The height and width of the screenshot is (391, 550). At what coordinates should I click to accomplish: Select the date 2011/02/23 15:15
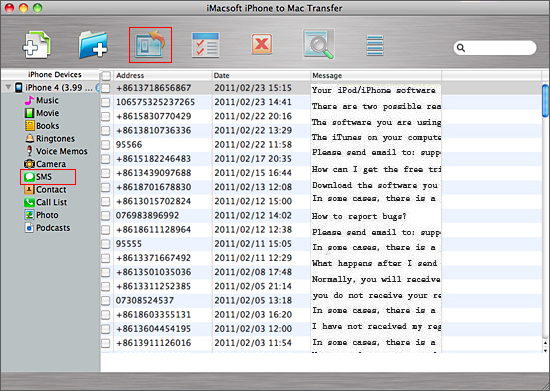tap(253, 88)
